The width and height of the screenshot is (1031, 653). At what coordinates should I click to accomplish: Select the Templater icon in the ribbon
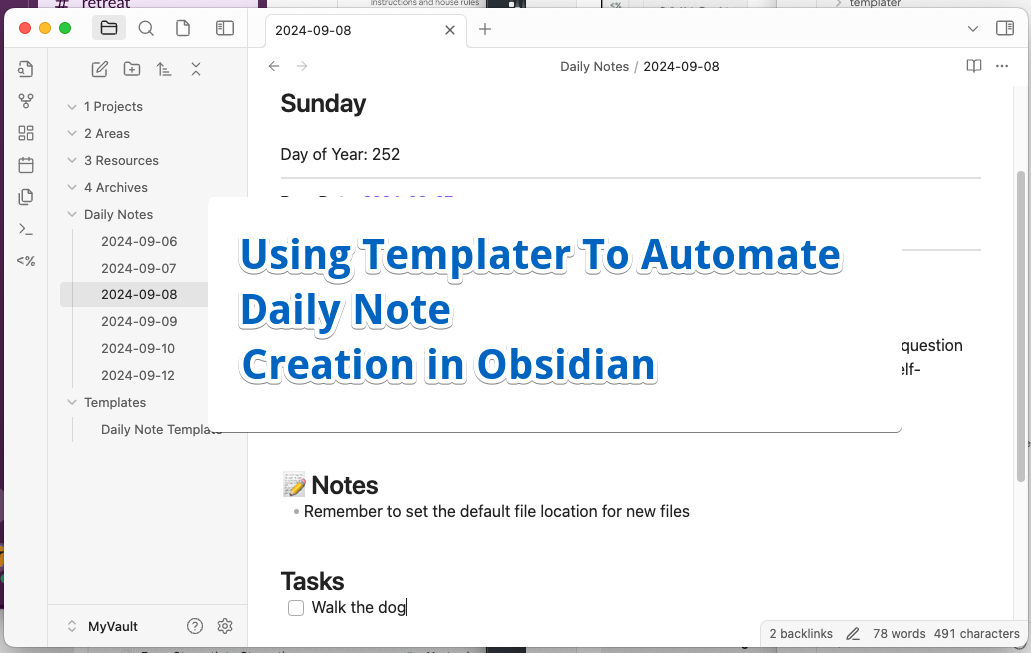(x=26, y=261)
